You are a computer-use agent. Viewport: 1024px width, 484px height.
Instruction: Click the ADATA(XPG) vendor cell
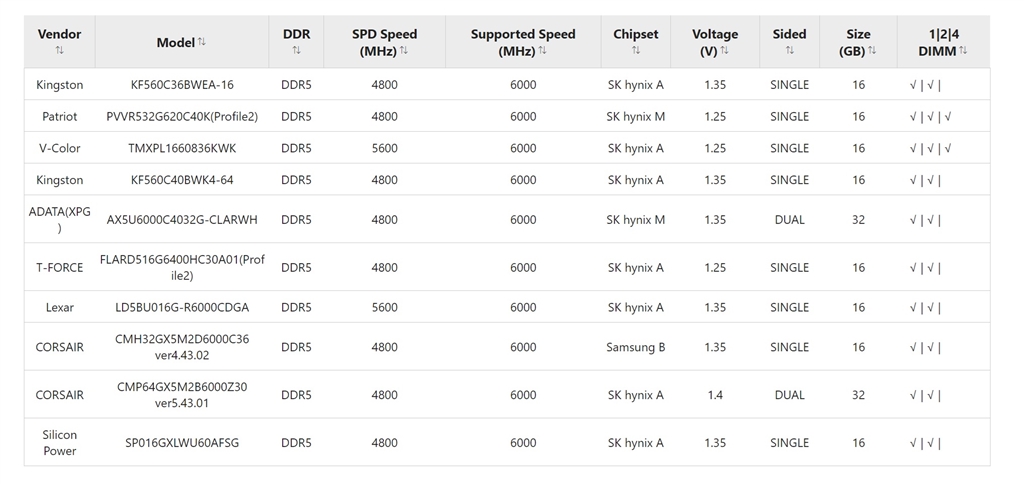tap(59, 219)
